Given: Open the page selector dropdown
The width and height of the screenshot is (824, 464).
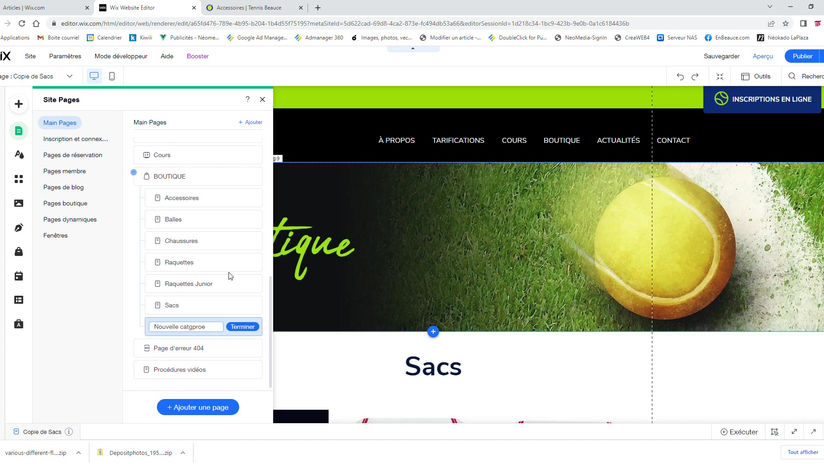Looking at the screenshot, I should click(69, 76).
